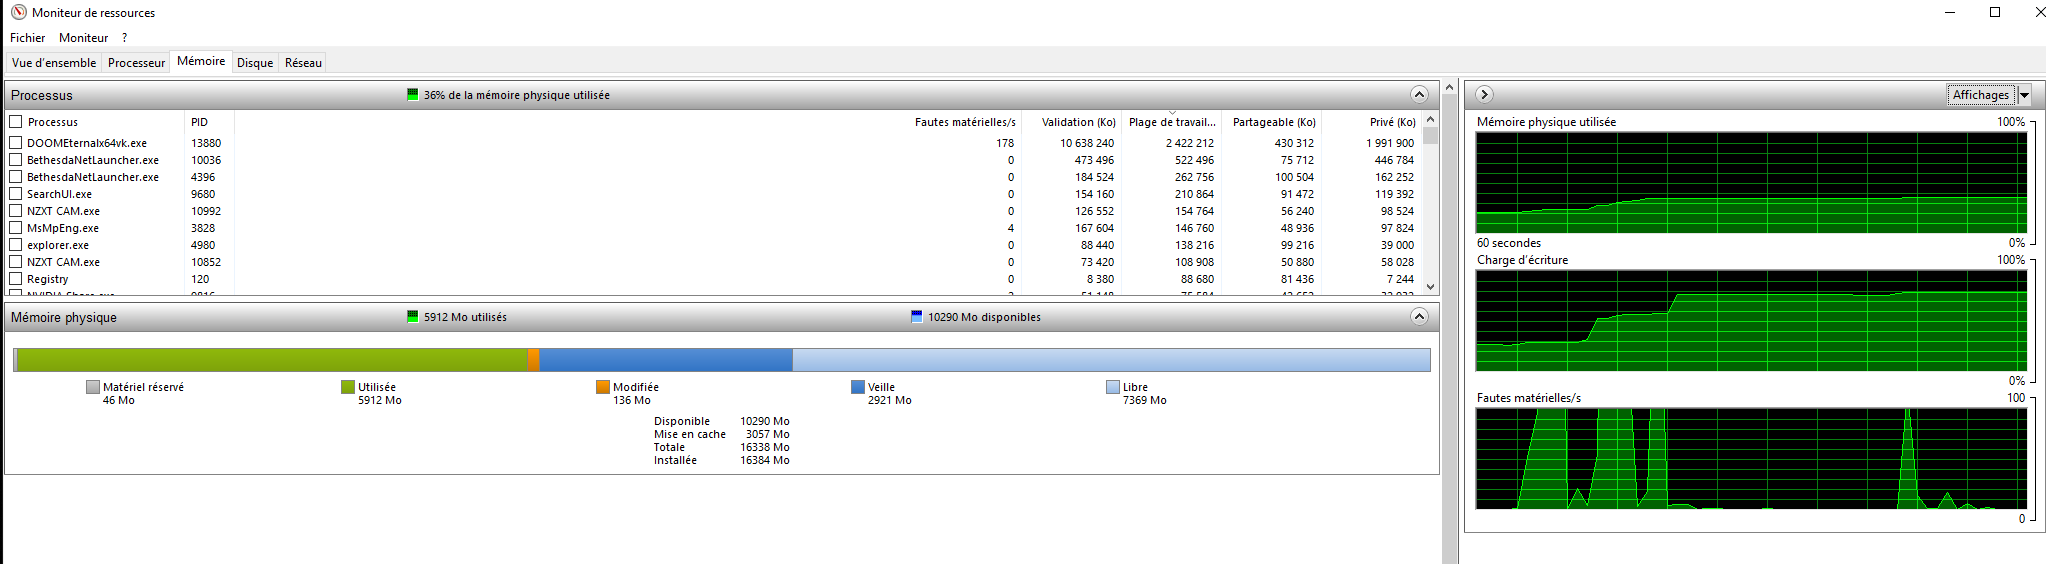Select the Registry process name

pyautogui.click(x=48, y=279)
